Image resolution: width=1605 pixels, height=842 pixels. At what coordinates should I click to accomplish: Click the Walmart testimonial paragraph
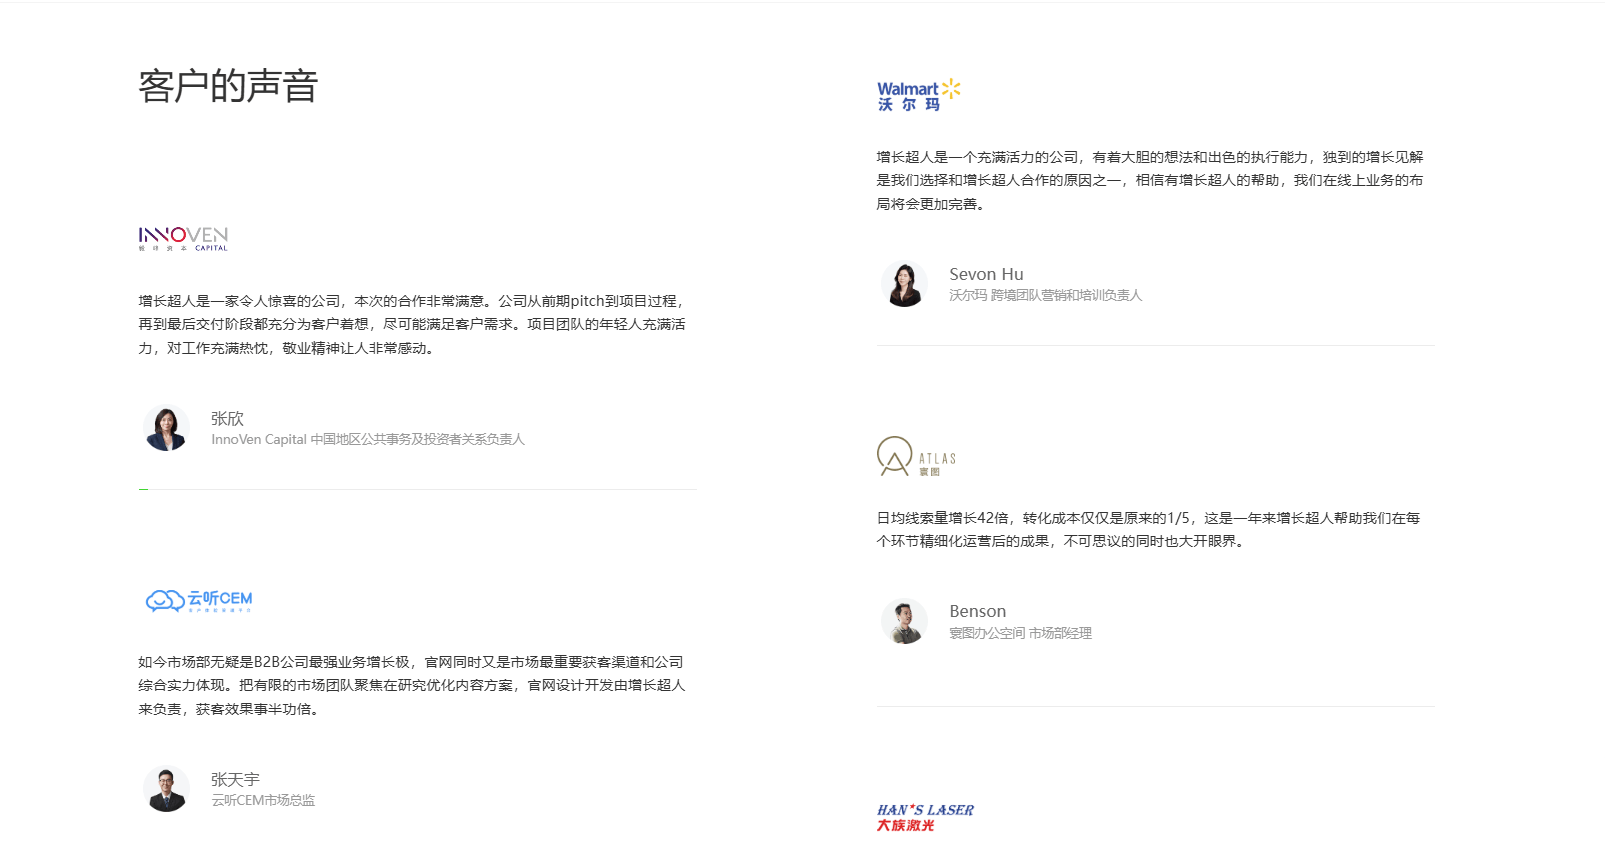pyautogui.click(x=1150, y=180)
